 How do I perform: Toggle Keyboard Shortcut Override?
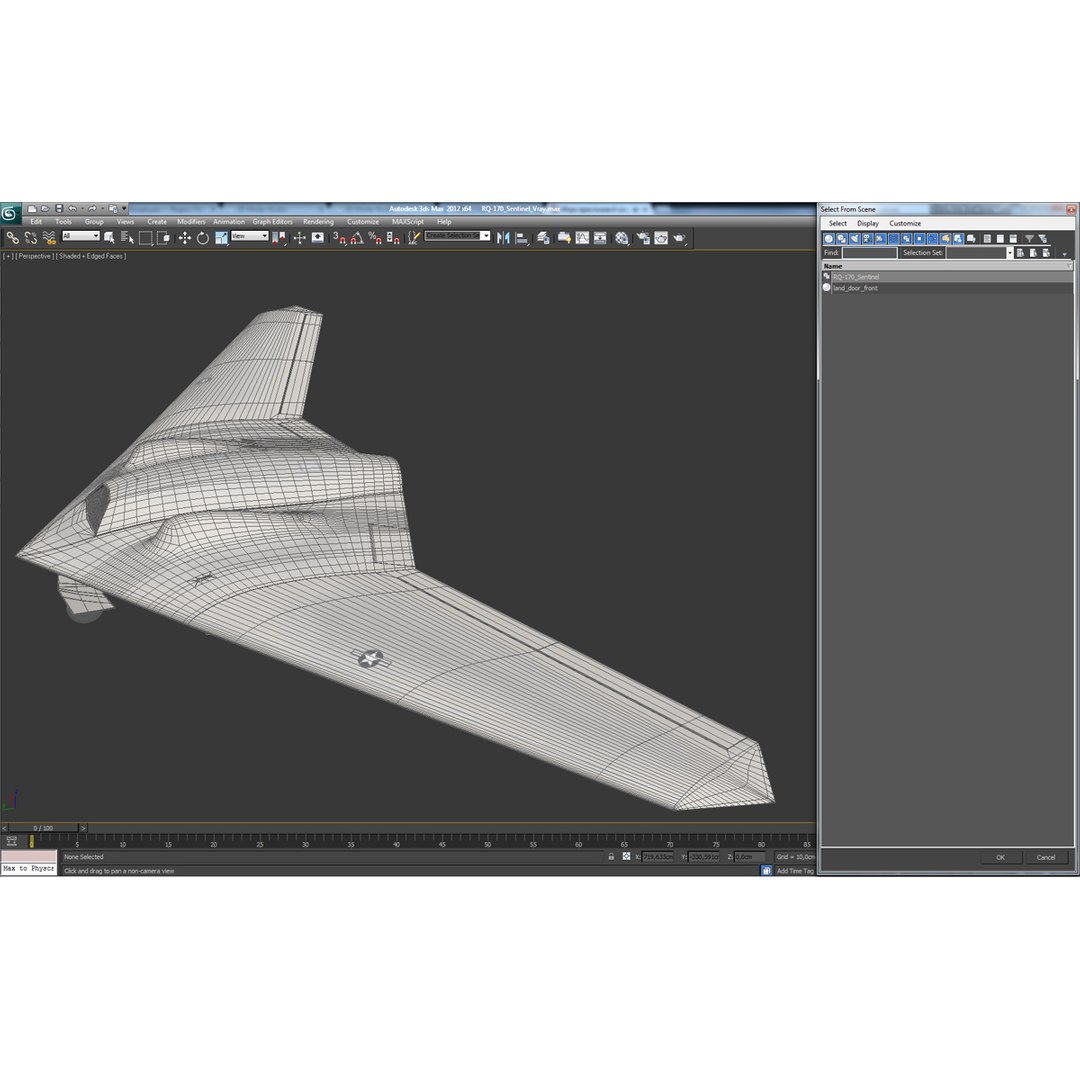click(x=318, y=238)
